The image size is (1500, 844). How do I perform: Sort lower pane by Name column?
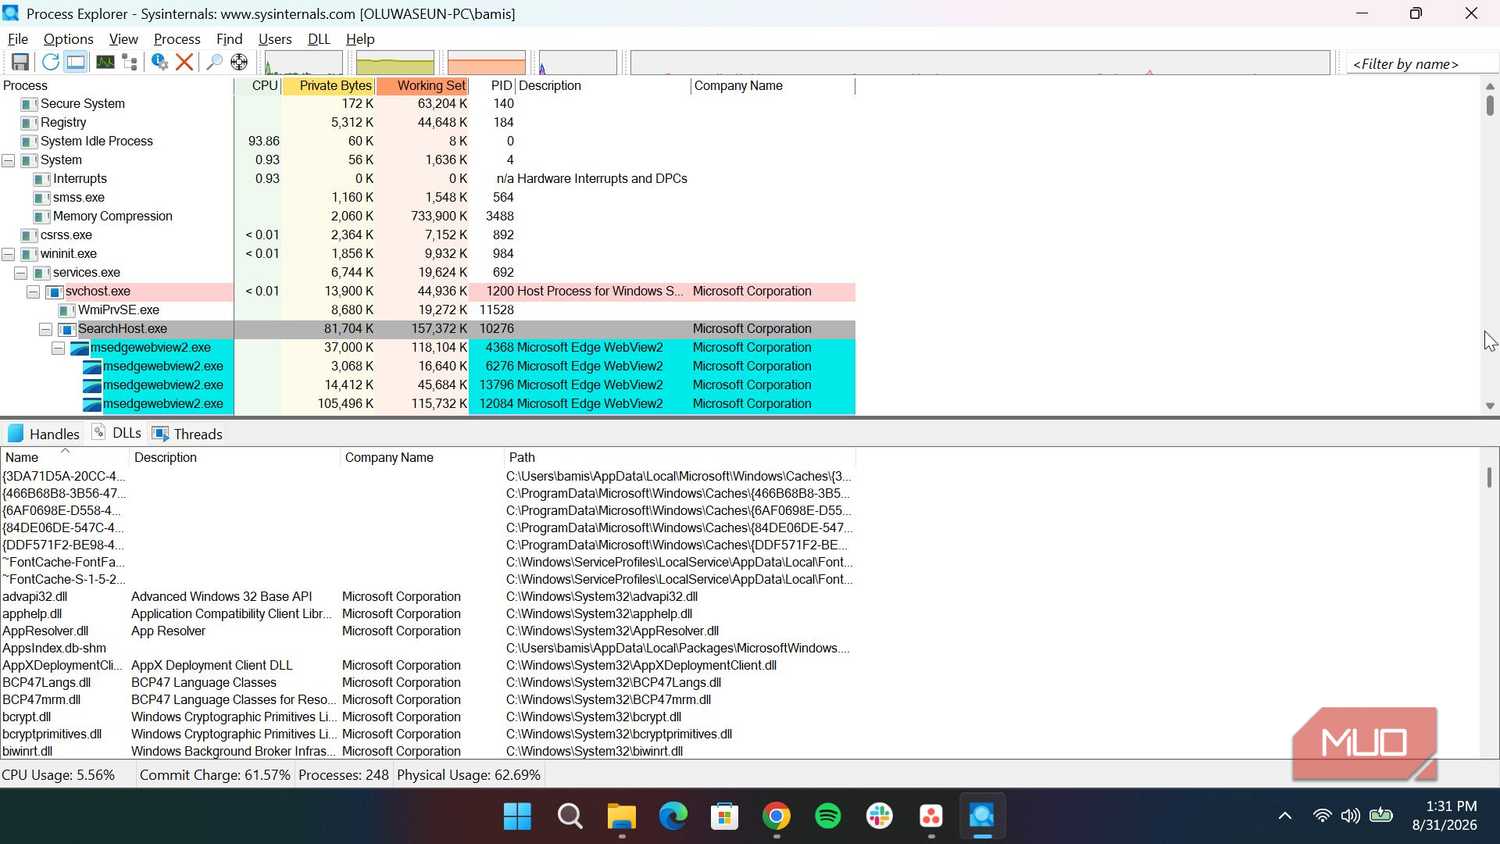(x=65, y=458)
